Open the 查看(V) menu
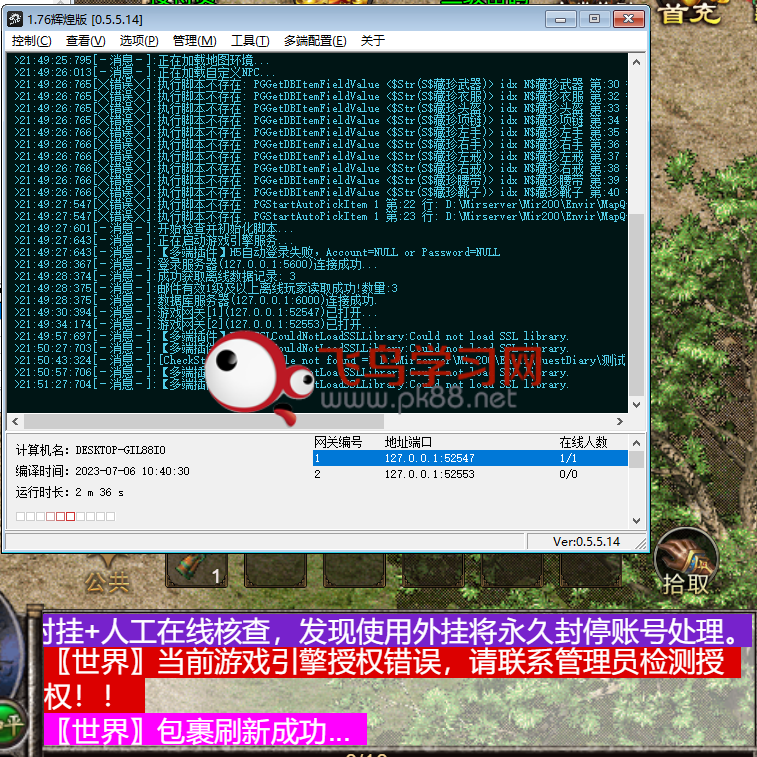This screenshot has height=757, width=757. pyautogui.click(x=85, y=41)
